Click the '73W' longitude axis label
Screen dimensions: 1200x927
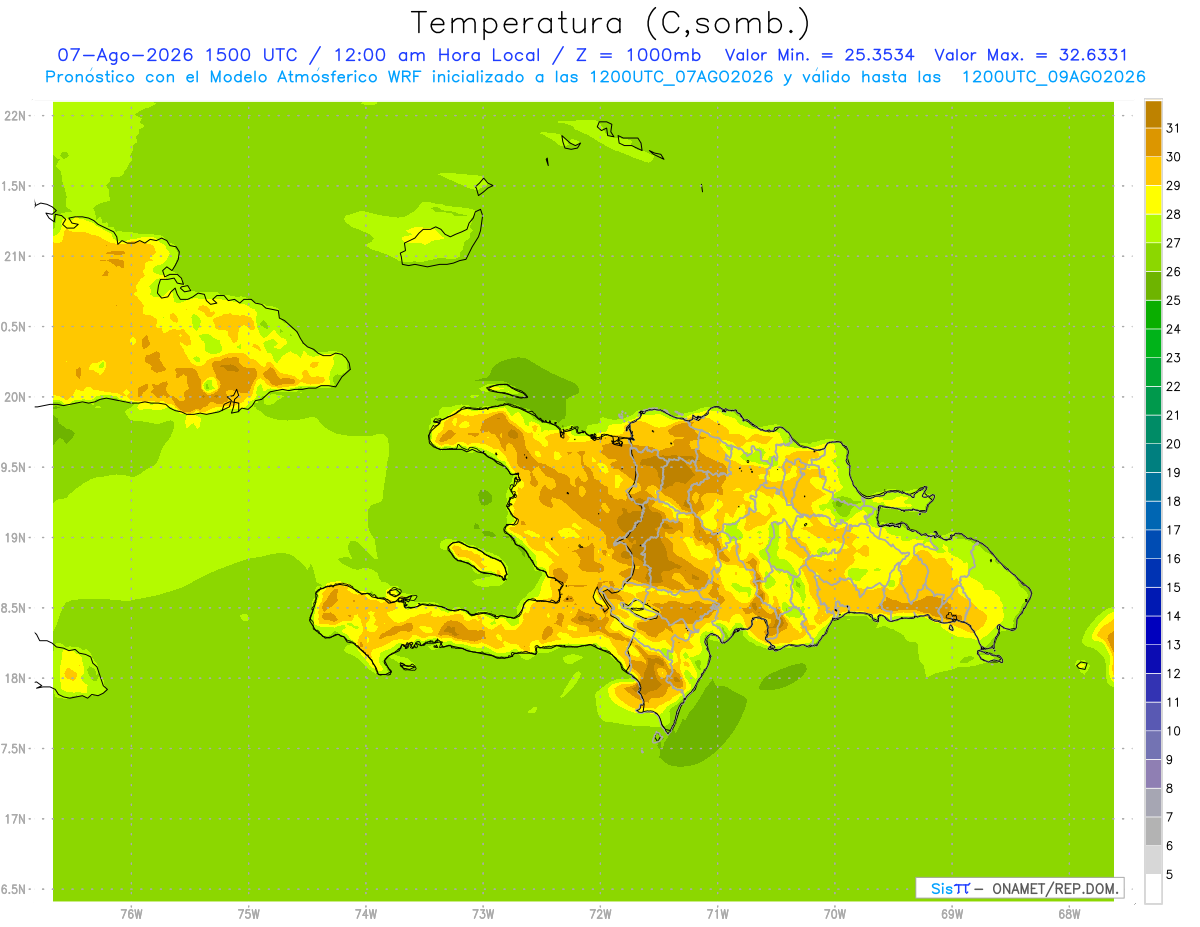point(483,914)
